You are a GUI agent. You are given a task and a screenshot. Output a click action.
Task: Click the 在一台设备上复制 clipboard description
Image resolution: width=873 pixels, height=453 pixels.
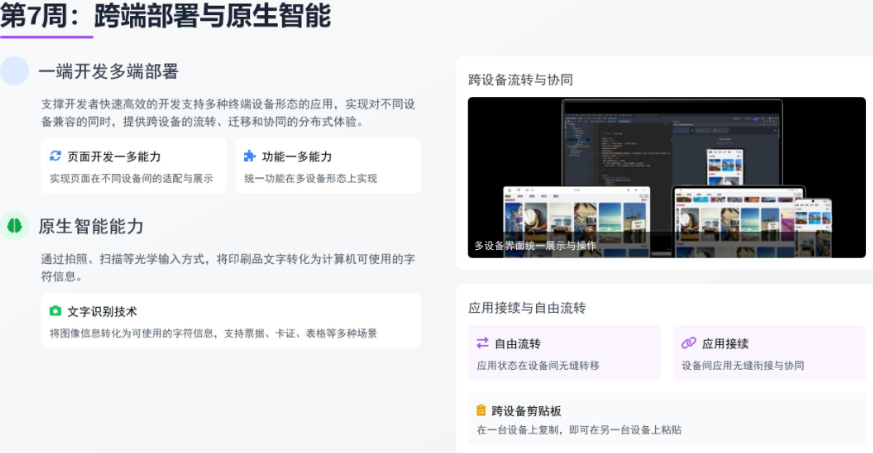(x=579, y=430)
